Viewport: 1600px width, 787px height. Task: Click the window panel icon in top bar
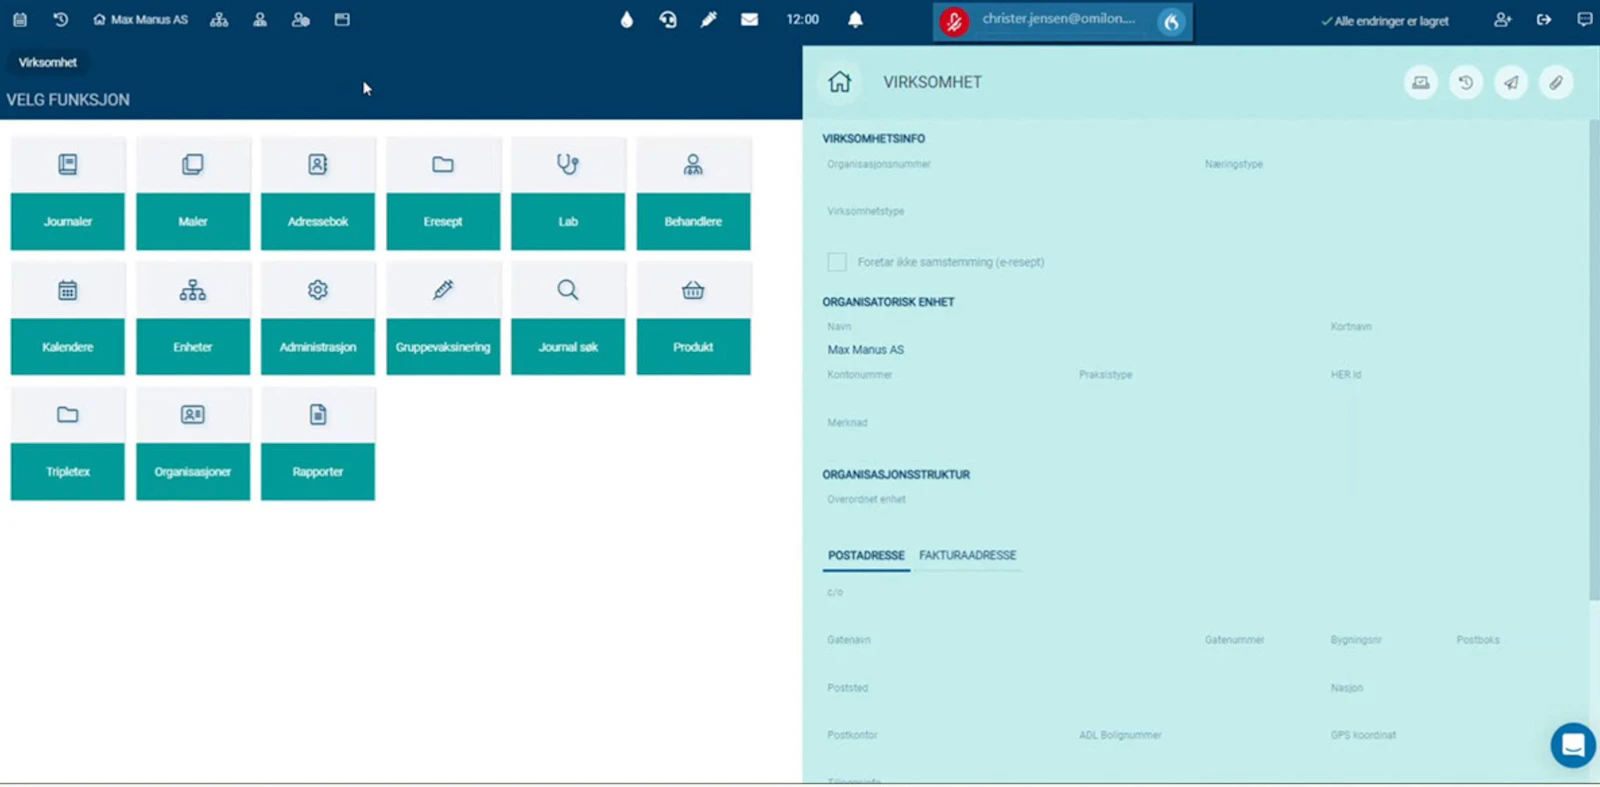(342, 19)
